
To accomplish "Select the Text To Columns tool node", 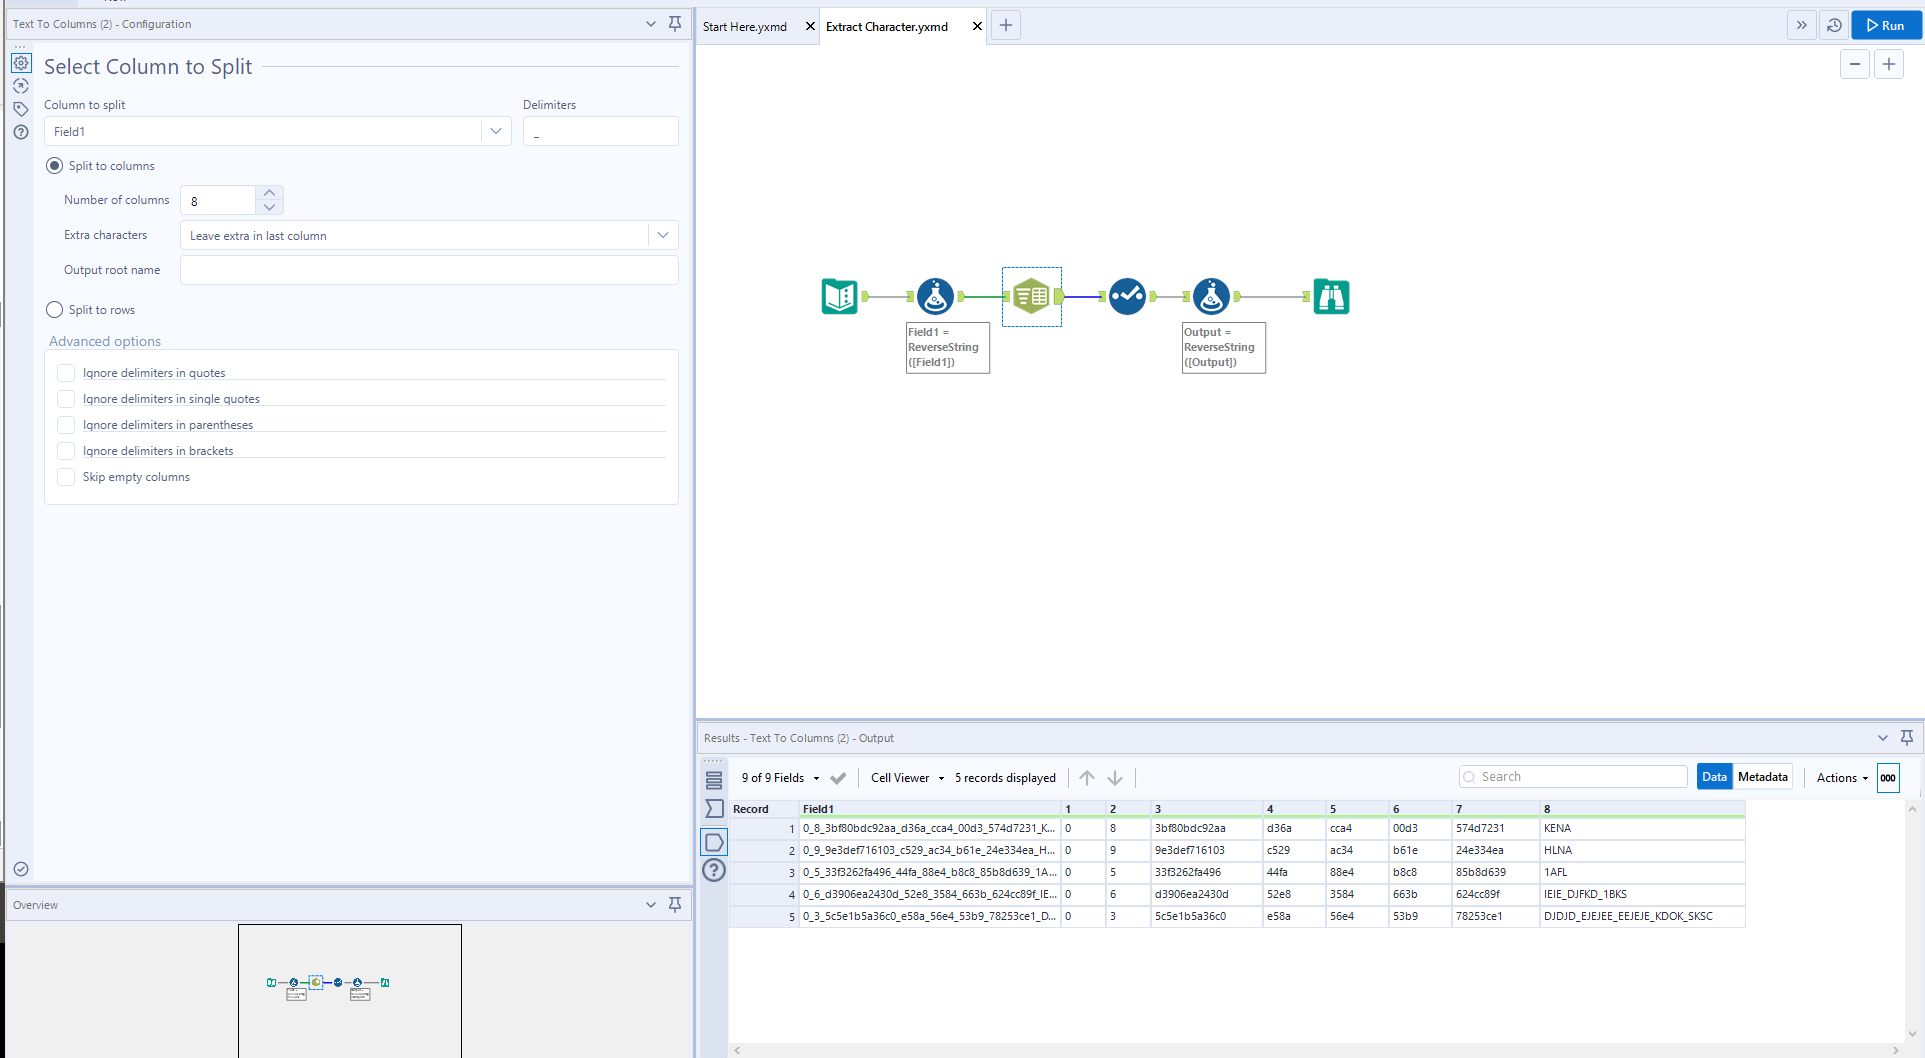I will tap(1031, 297).
